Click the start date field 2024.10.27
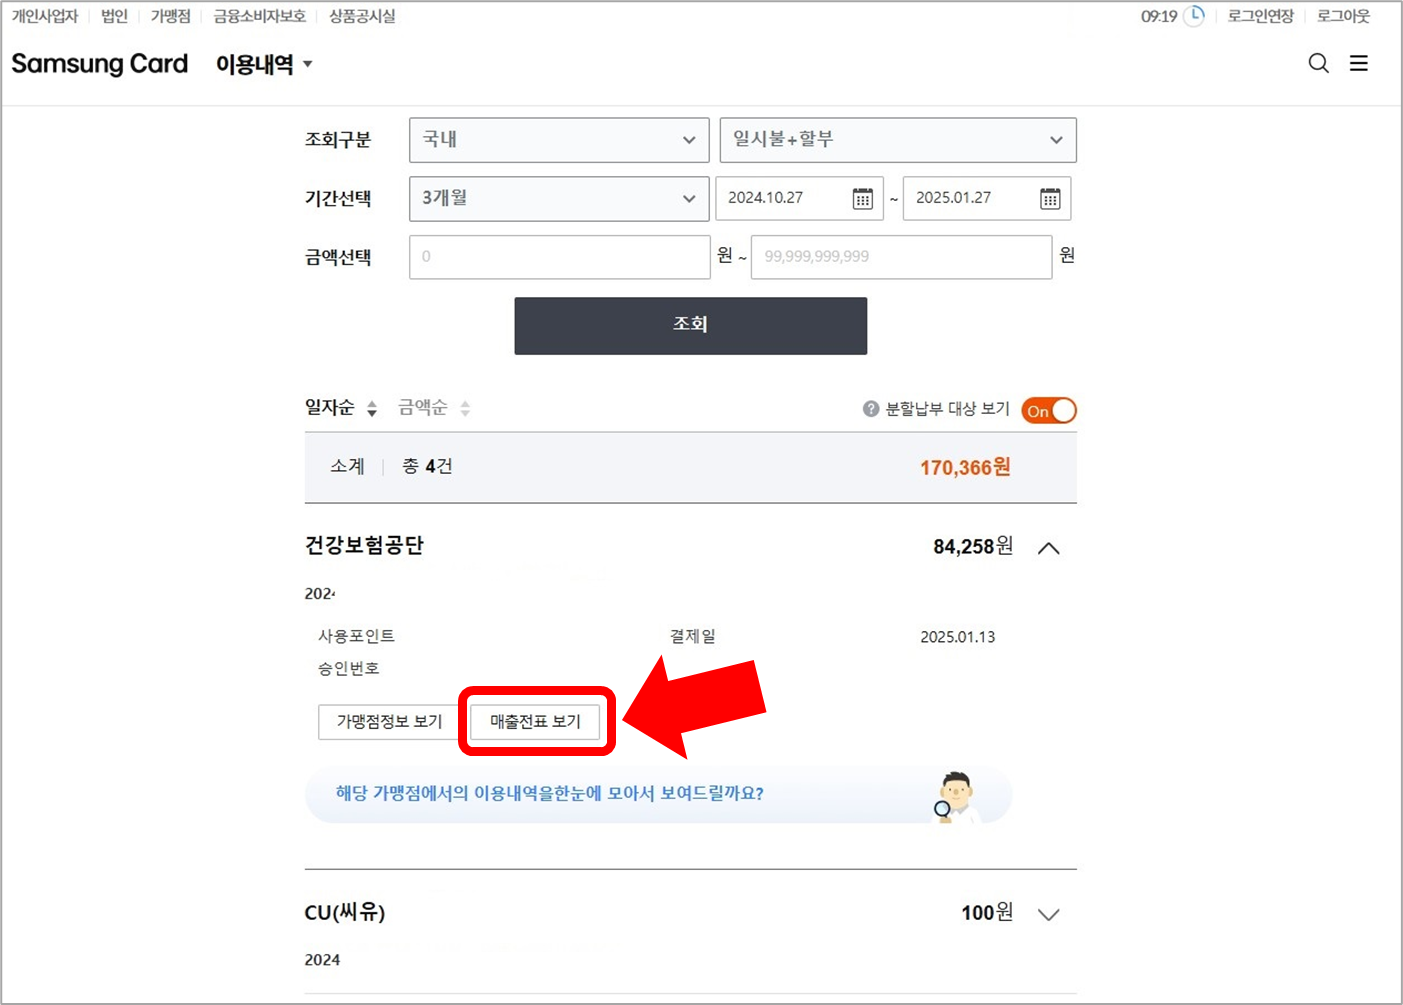The width and height of the screenshot is (1403, 1005). pos(799,198)
